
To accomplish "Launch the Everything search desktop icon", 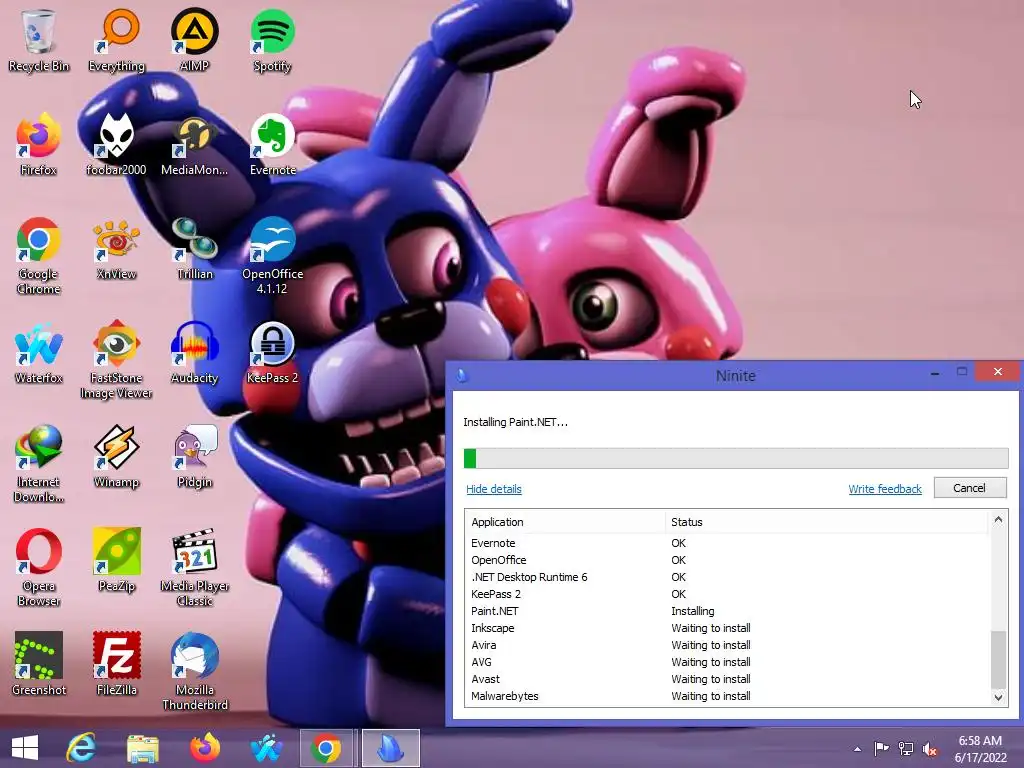I will (116, 39).
